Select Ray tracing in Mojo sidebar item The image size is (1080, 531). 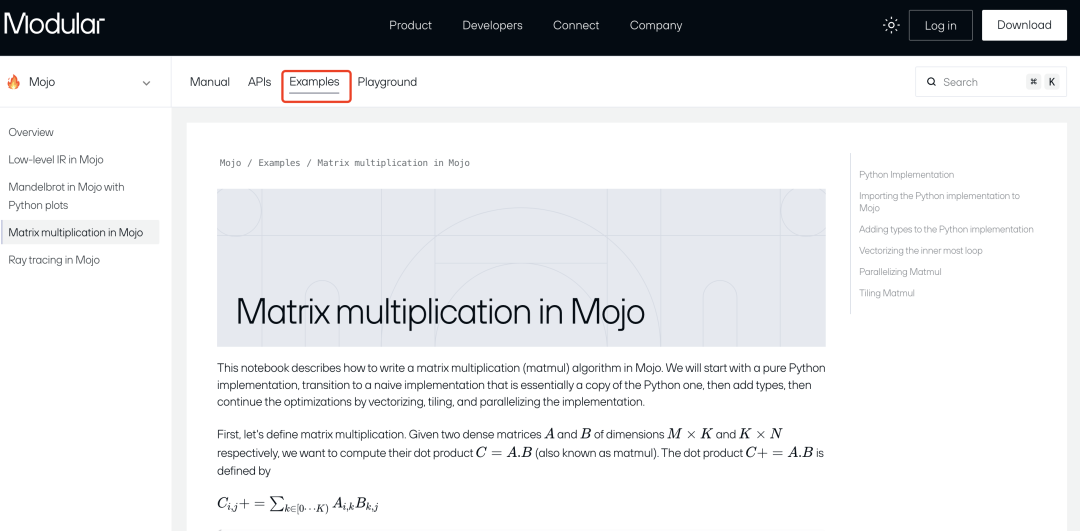coord(54,260)
